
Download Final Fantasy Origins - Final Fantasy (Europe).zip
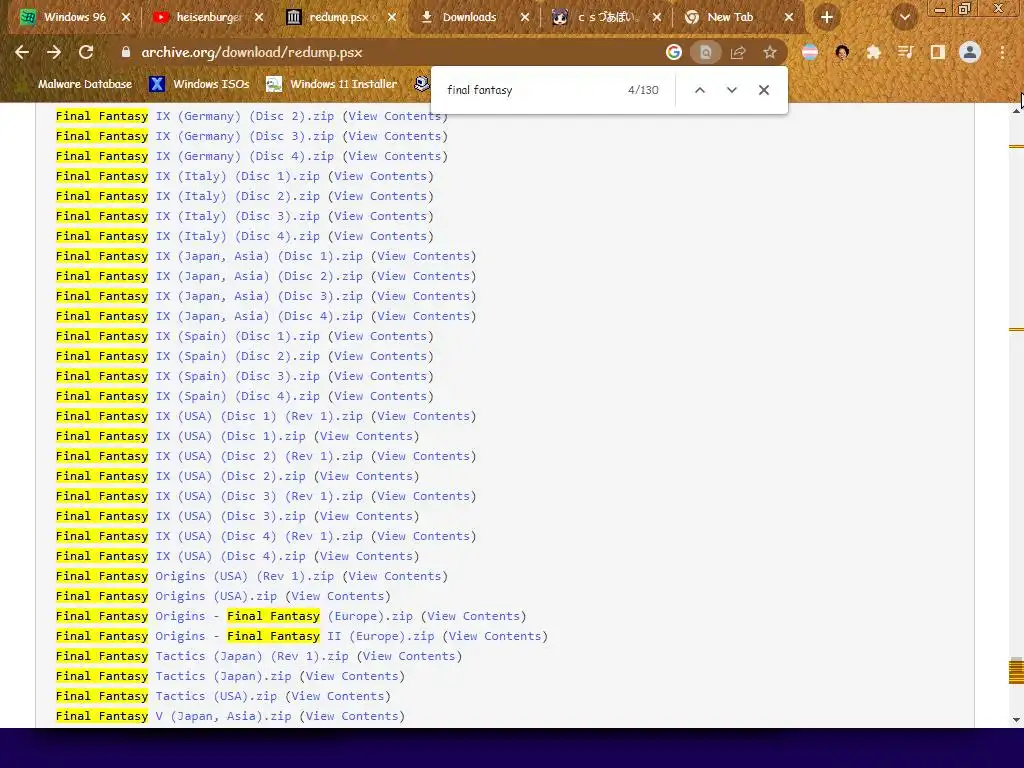click(234, 616)
